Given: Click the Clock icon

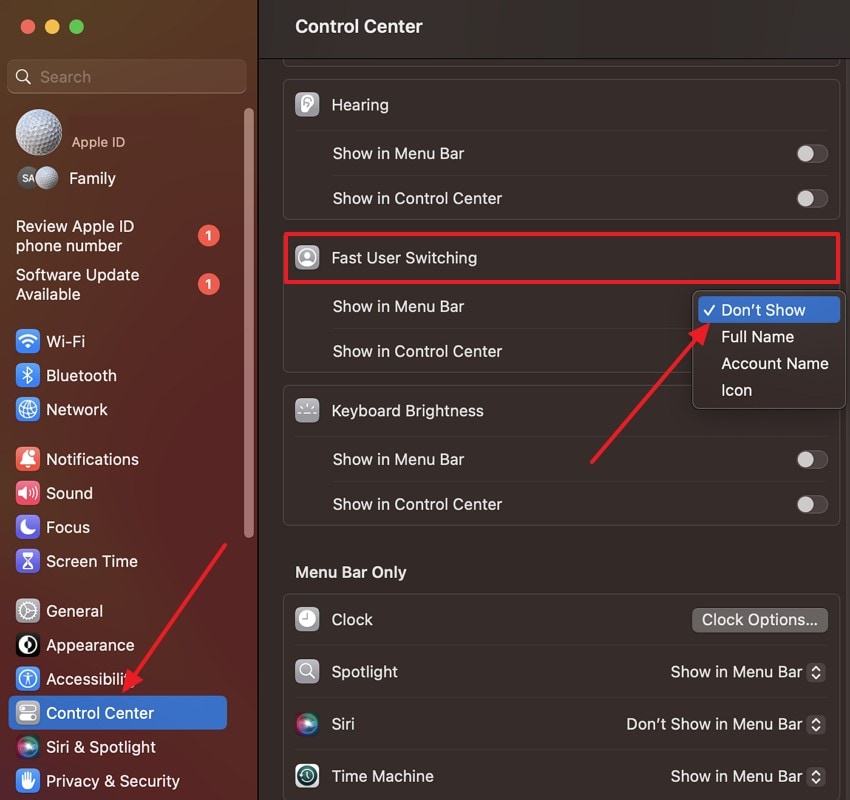Looking at the screenshot, I should click(307, 620).
